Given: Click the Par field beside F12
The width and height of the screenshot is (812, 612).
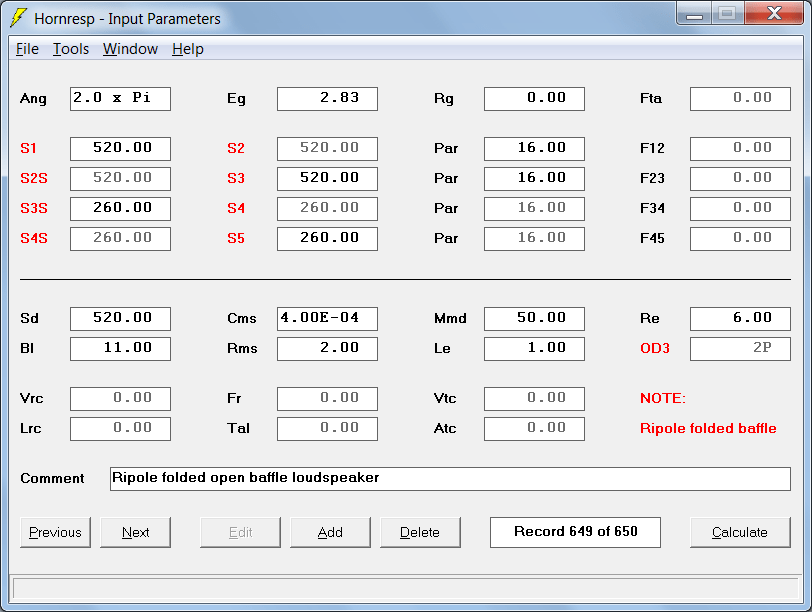Looking at the screenshot, I should point(534,149).
